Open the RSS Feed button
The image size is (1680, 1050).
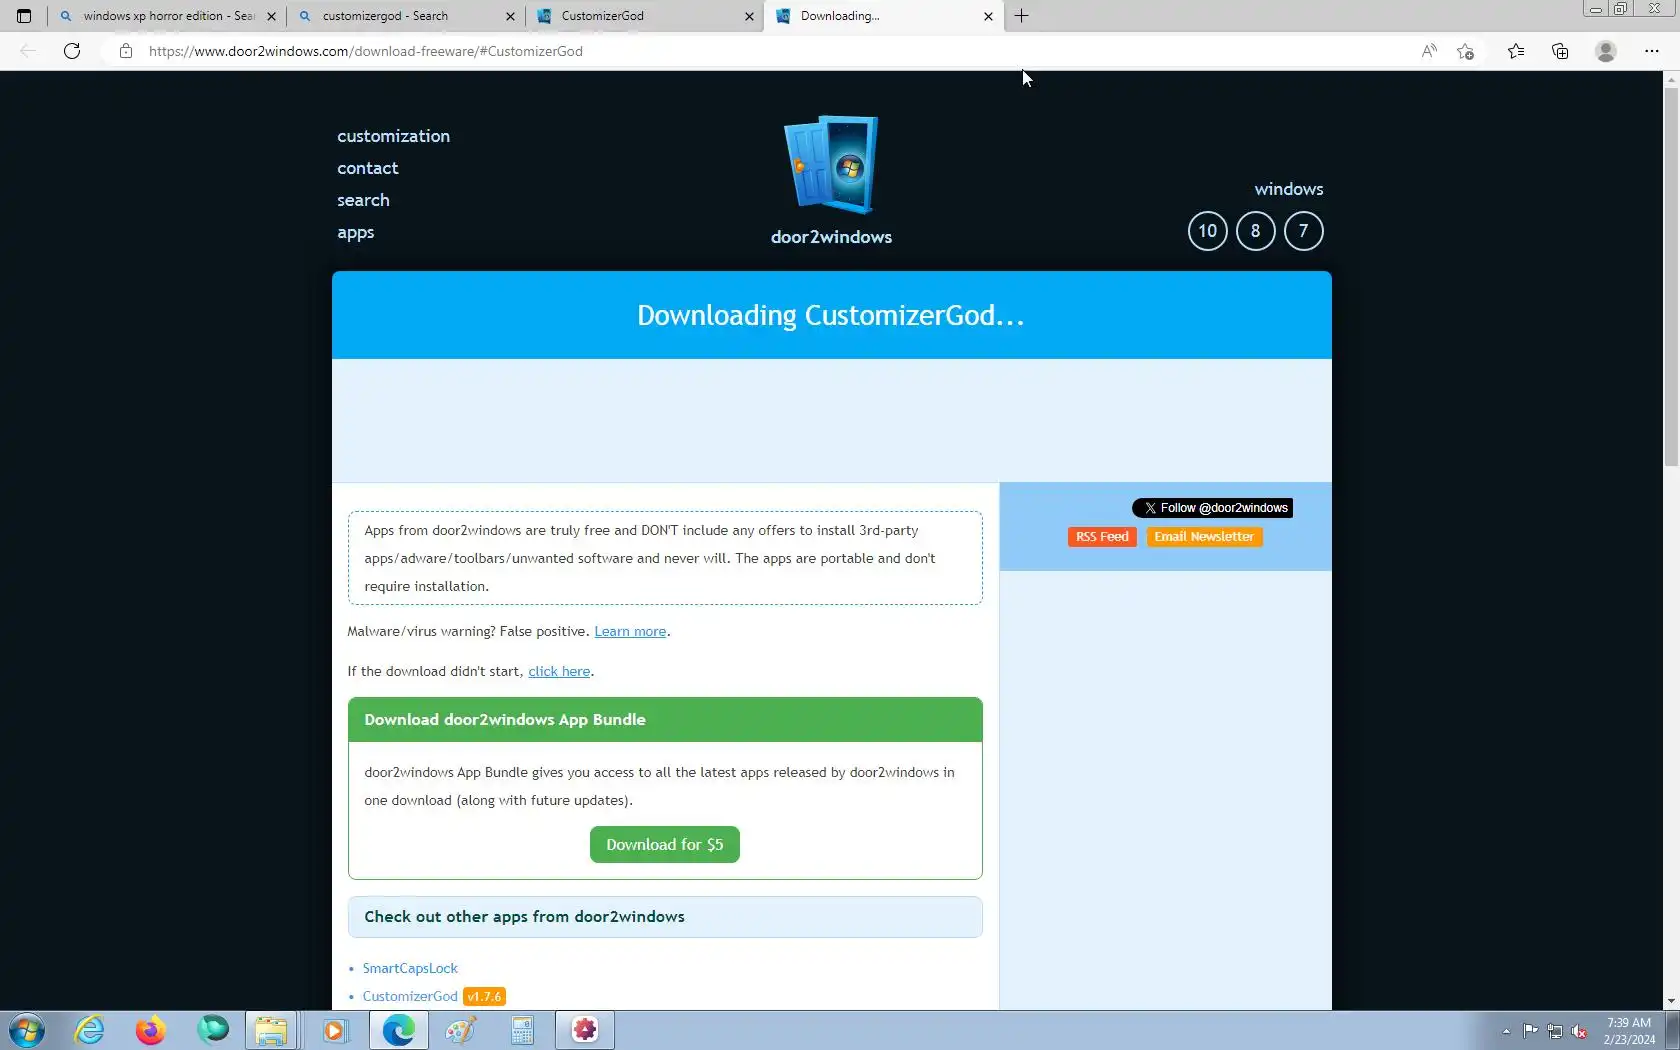(x=1102, y=537)
